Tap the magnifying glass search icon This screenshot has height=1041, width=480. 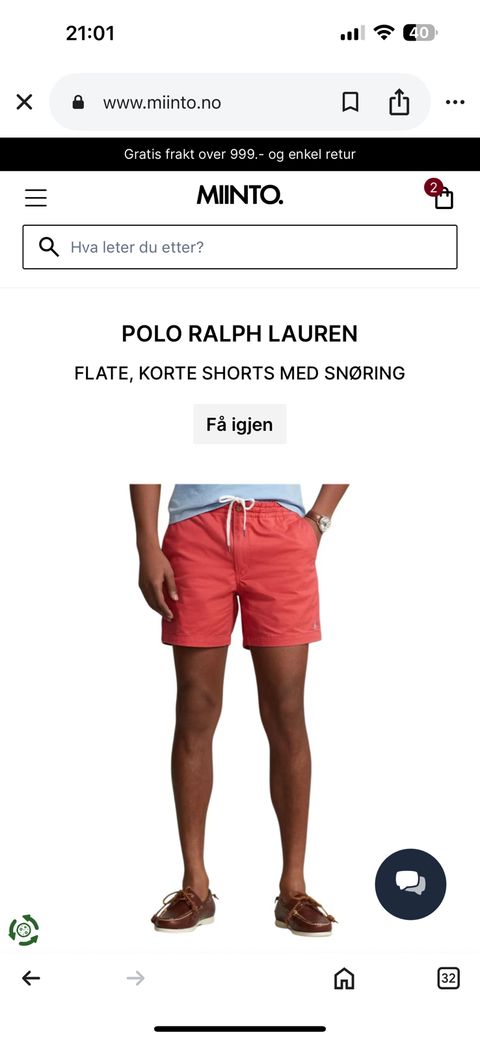49,247
